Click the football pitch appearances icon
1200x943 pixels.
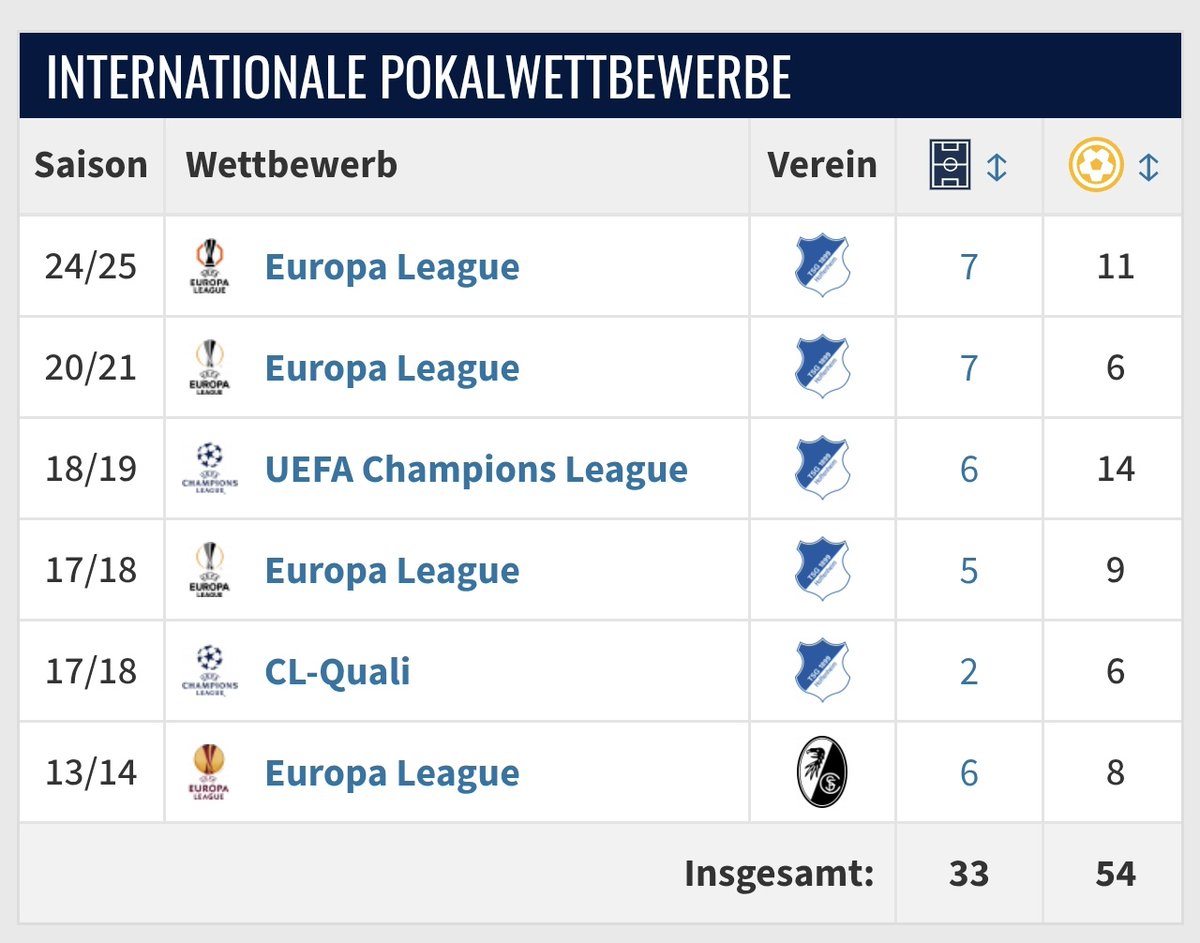click(x=950, y=166)
